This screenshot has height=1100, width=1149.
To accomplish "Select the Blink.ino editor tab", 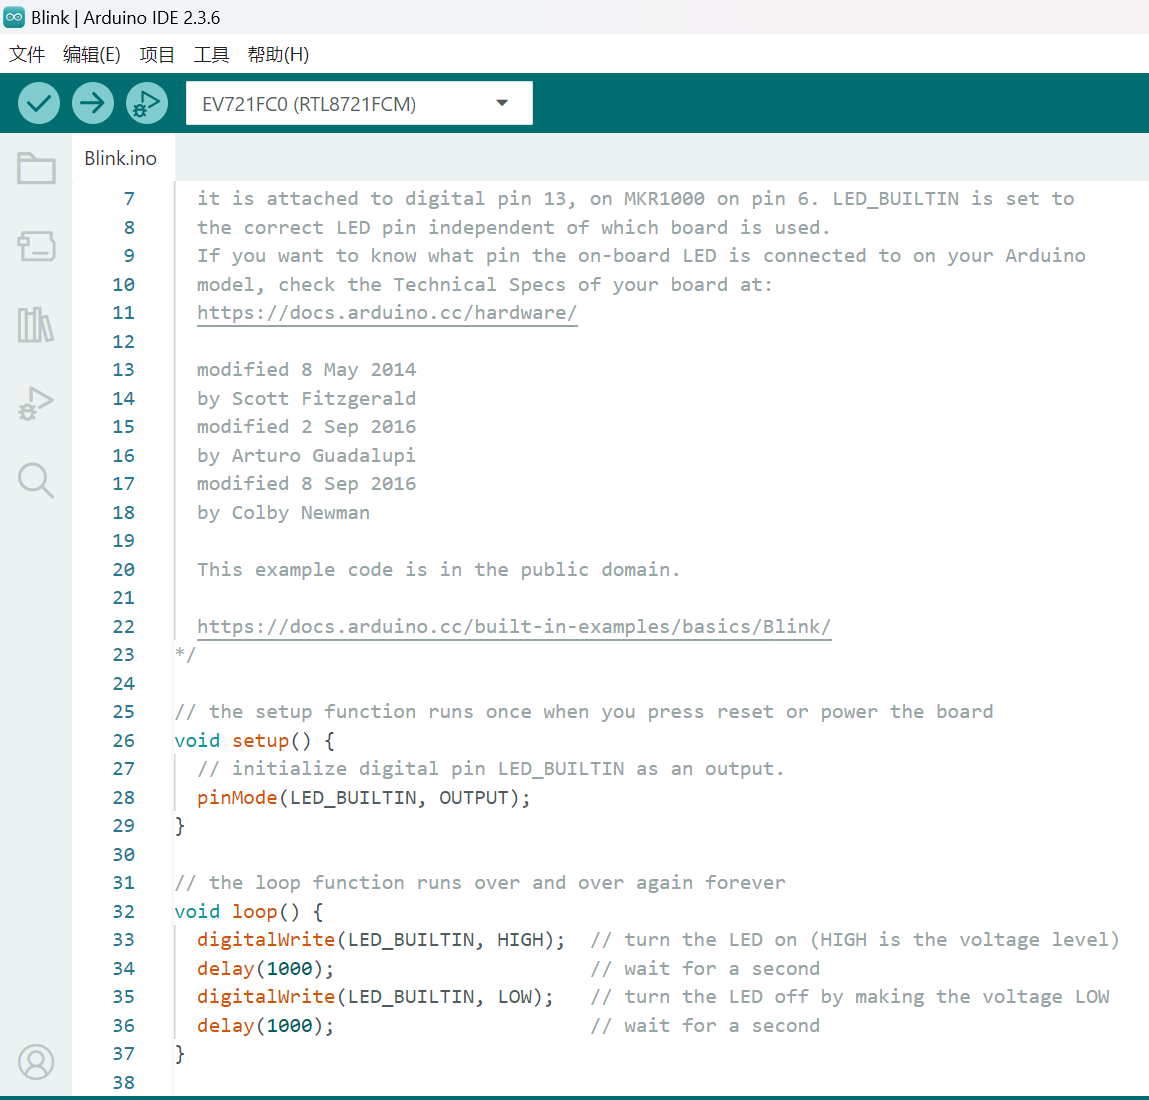I will coord(120,158).
